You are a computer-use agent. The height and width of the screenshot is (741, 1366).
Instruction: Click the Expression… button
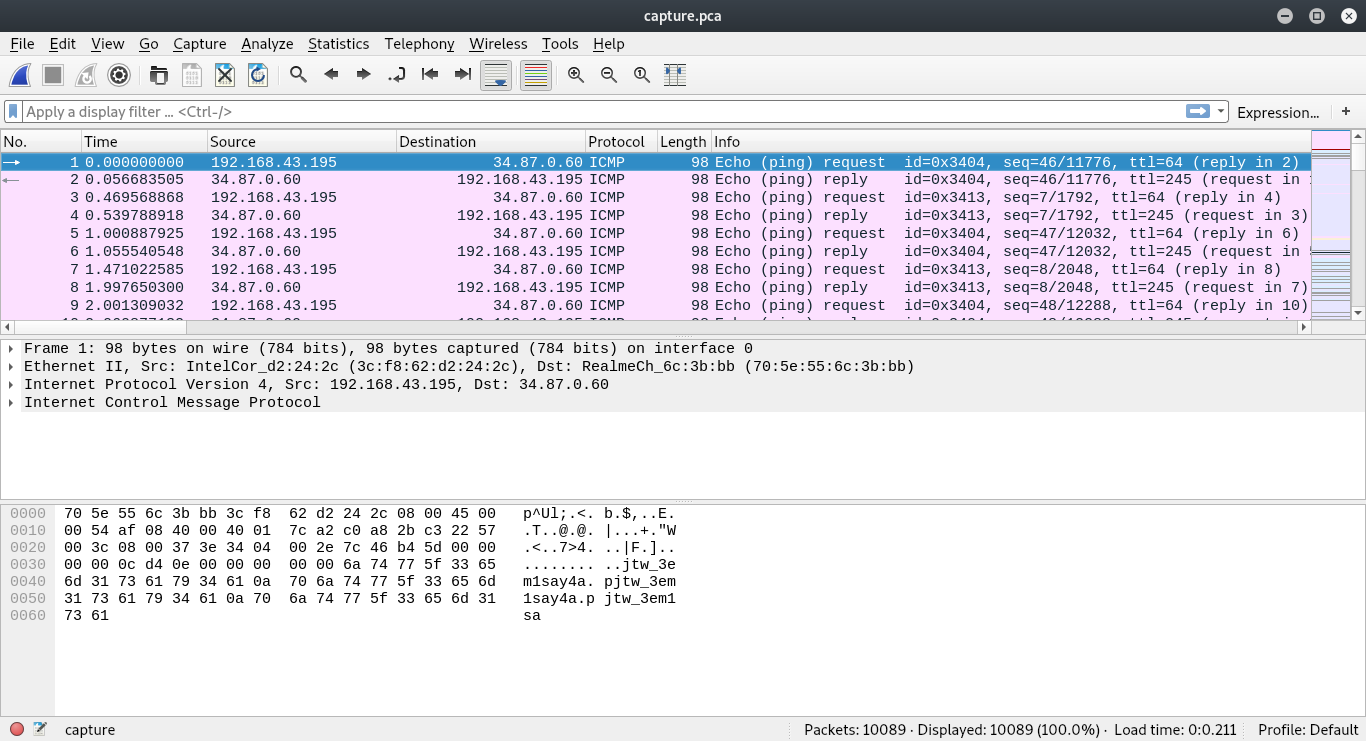point(1278,112)
